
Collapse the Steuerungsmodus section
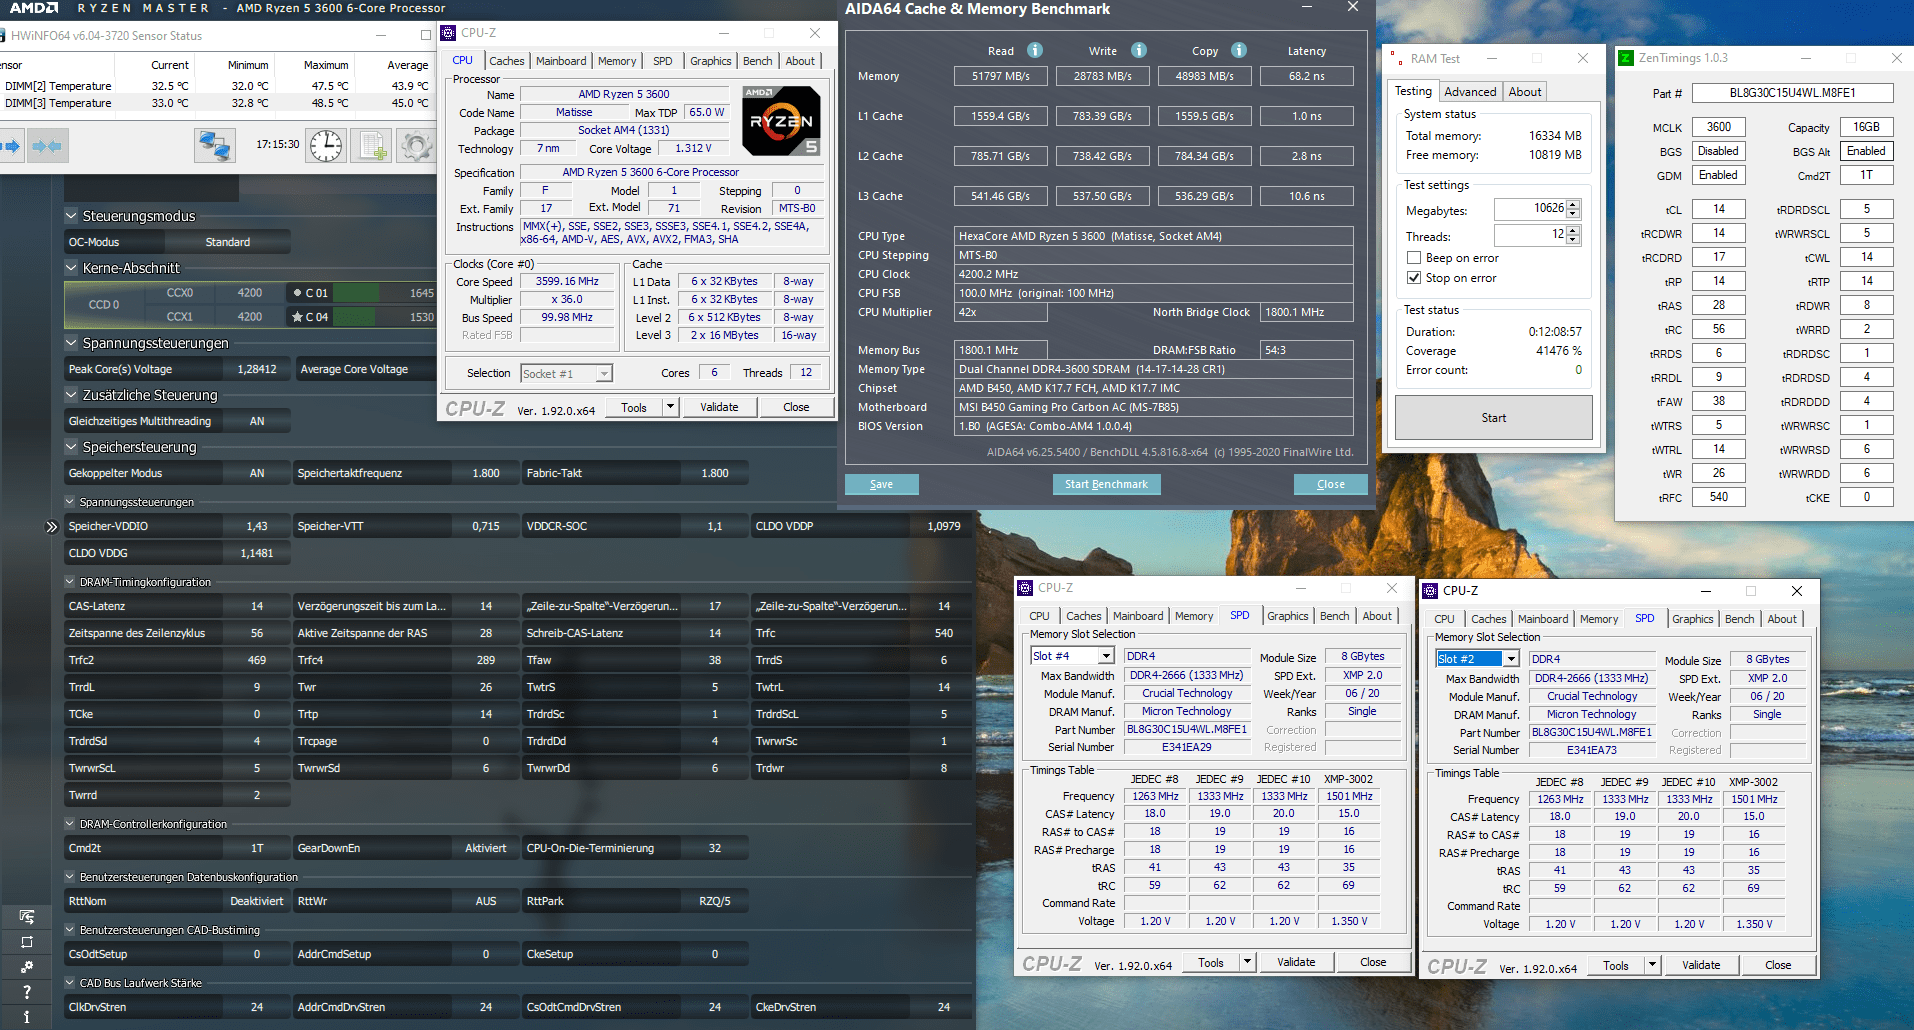pyautogui.click(x=71, y=216)
